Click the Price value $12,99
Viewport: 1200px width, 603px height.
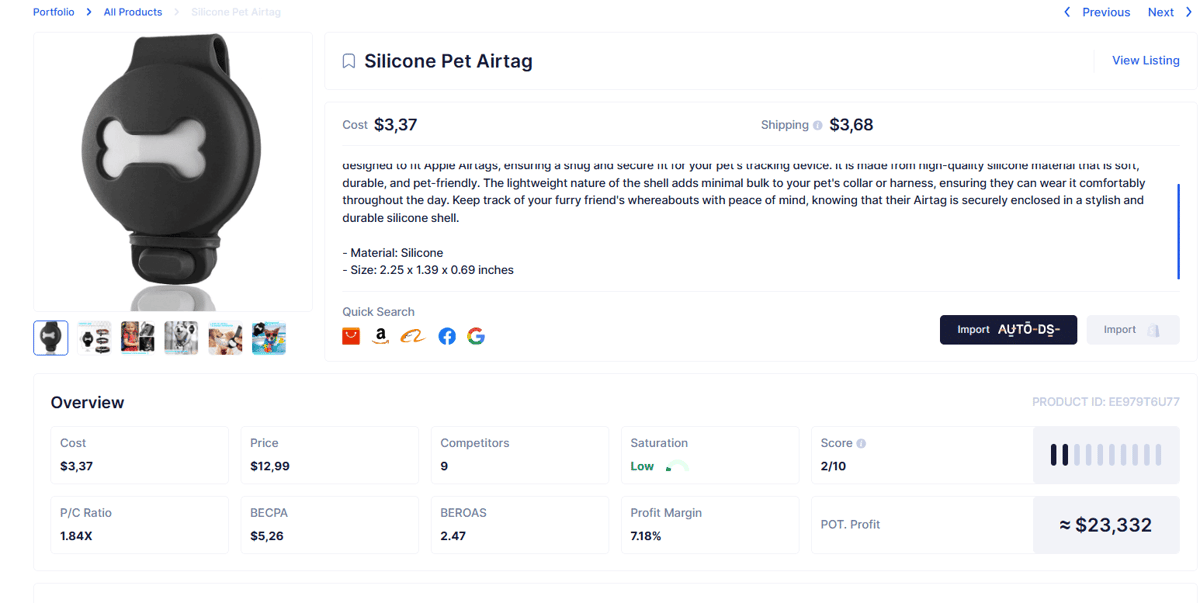(270, 466)
